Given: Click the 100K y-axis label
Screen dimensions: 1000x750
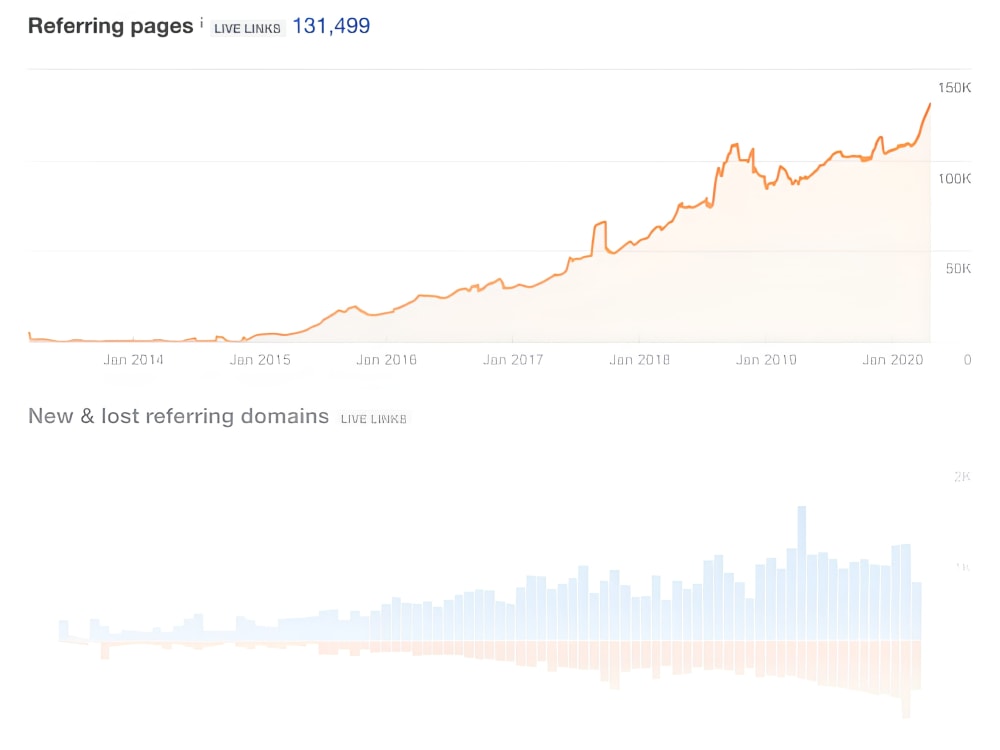Looking at the screenshot, I should [x=954, y=179].
